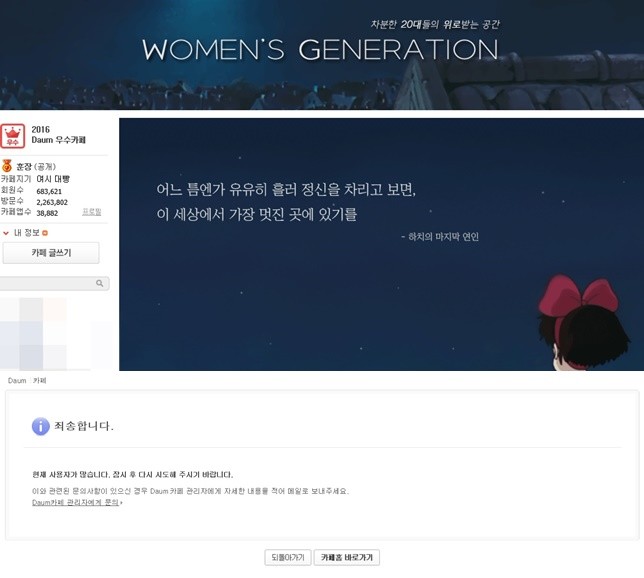Click the WOMEN'S GENERATION banner title
This screenshot has width=644, height=578.
click(x=320, y=50)
